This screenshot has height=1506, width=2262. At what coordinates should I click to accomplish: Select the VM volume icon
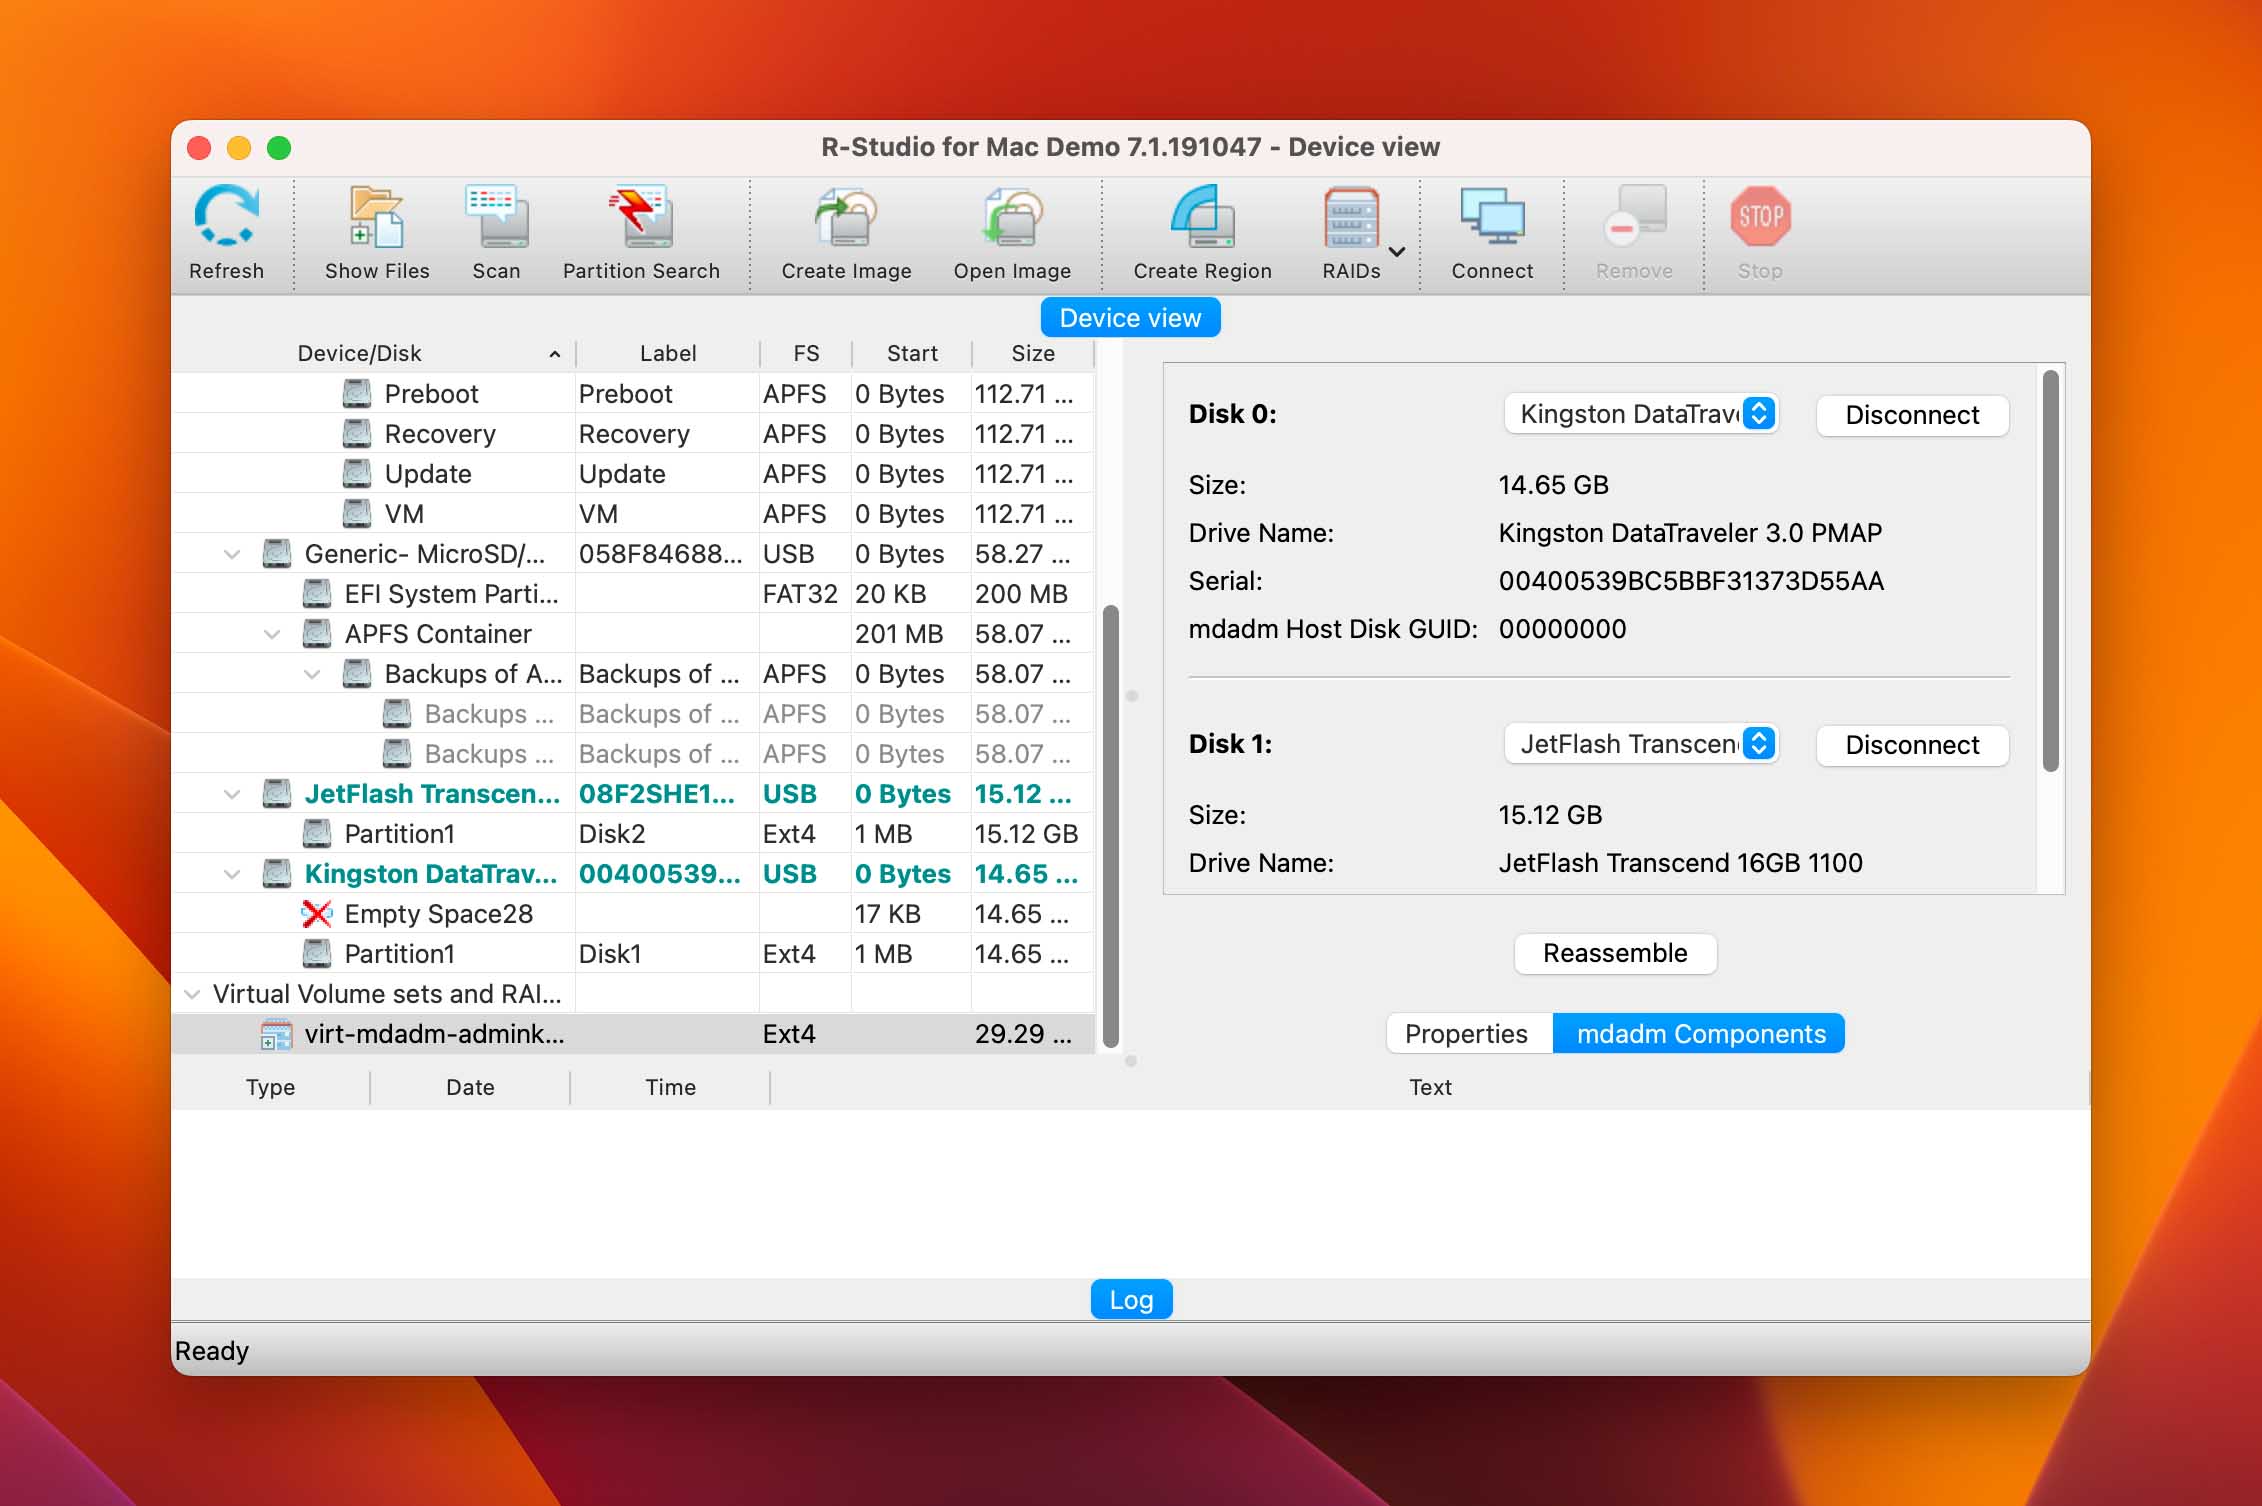[x=357, y=514]
